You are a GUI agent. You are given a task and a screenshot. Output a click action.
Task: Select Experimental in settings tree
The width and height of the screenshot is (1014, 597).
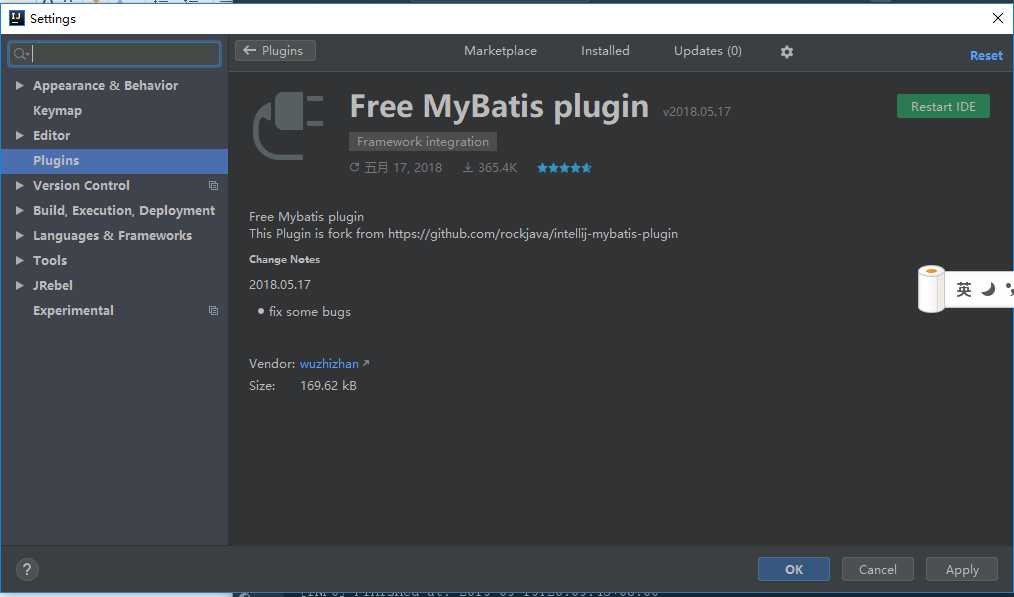(73, 310)
